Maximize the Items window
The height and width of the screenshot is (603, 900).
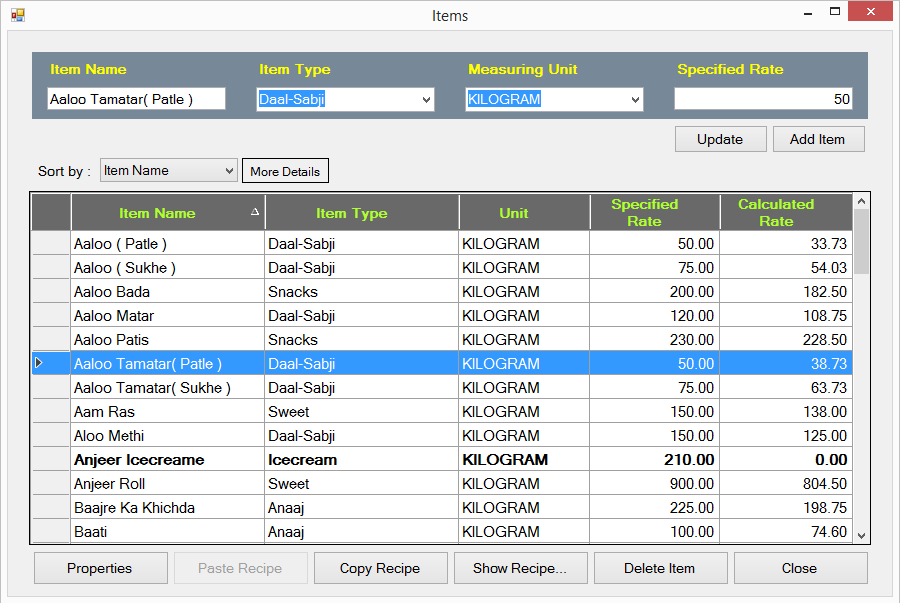tap(835, 11)
